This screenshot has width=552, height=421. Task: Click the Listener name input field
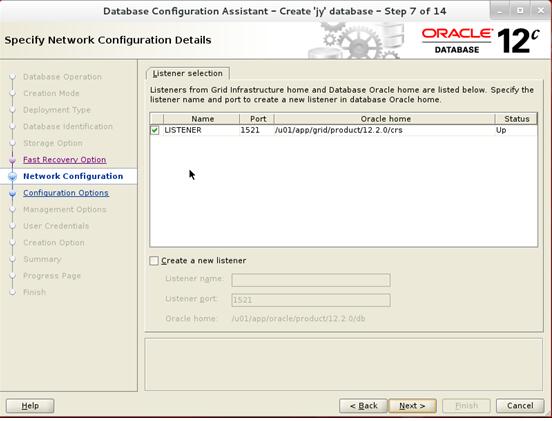click(311, 280)
